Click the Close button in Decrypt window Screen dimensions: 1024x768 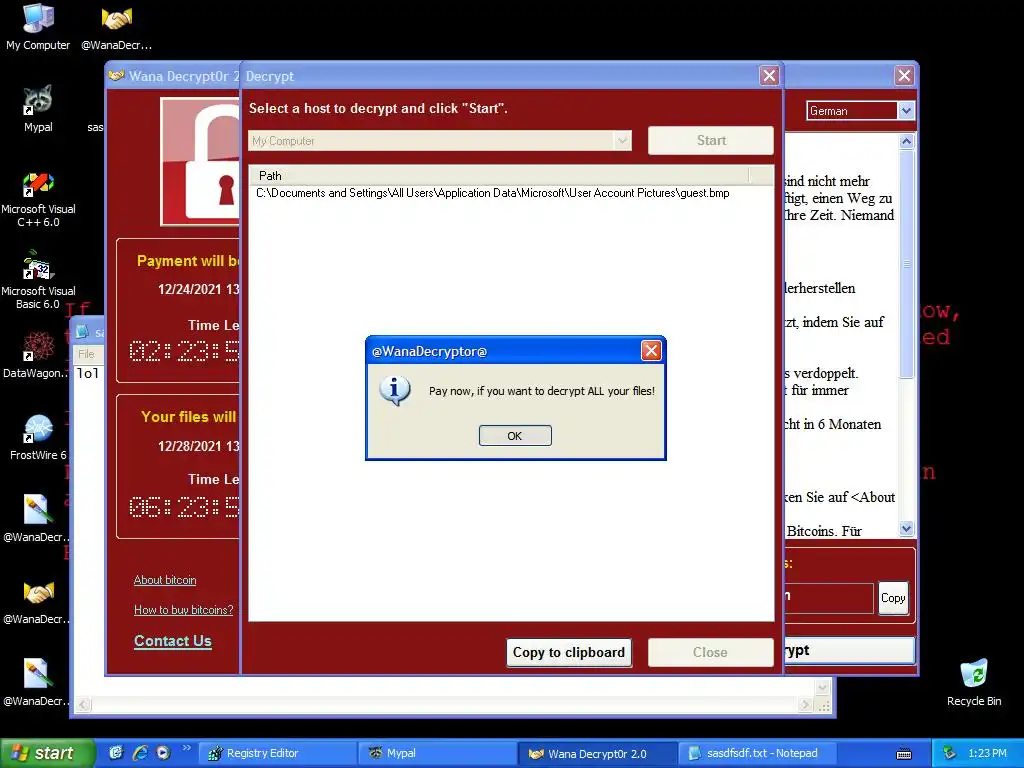pyautogui.click(x=711, y=652)
